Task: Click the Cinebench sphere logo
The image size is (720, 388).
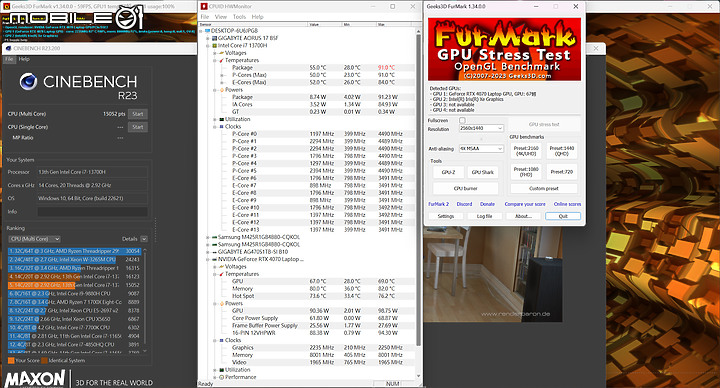Action: (x=28, y=82)
